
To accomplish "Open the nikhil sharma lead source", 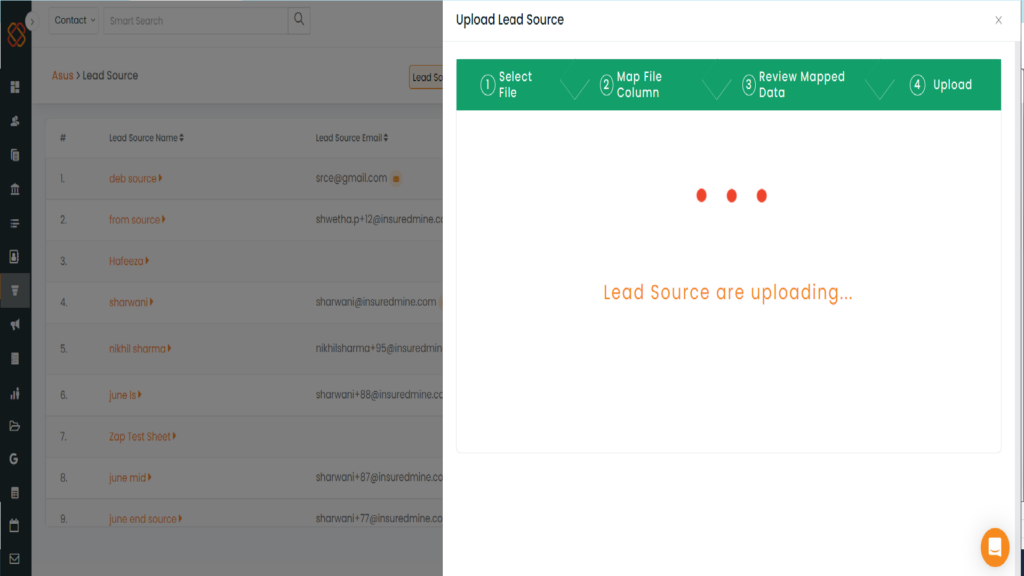I will coord(140,348).
